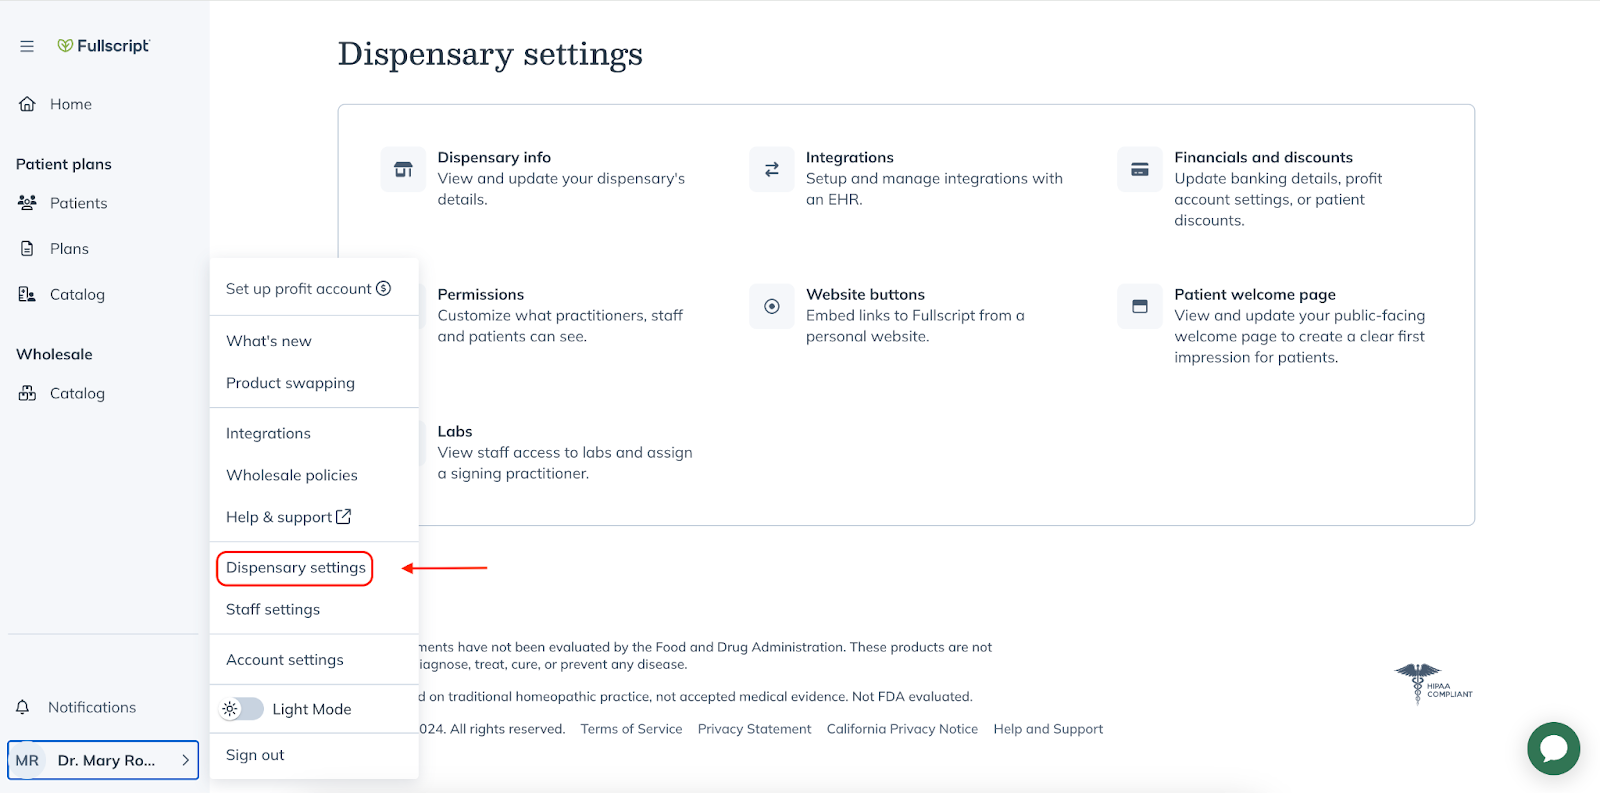
Task: Select Staff settings from the menu
Action: pyautogui.click(x=272, y=609)
